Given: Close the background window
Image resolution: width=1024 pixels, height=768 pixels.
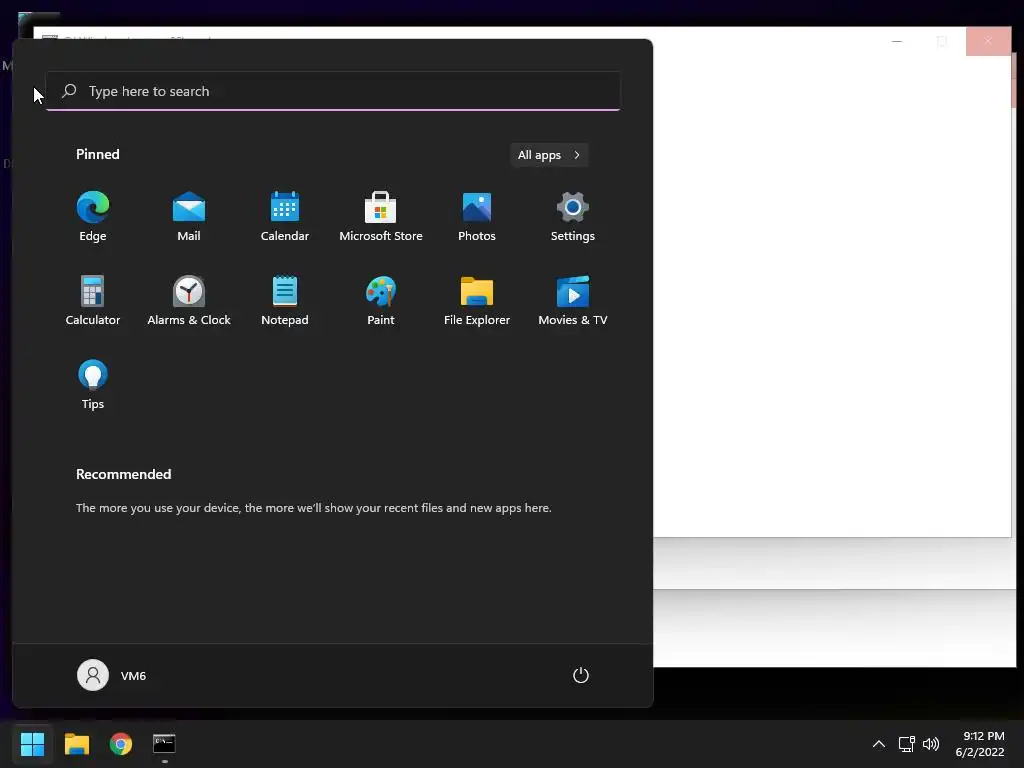Looking at the screenshot, I should click(988, 41).
